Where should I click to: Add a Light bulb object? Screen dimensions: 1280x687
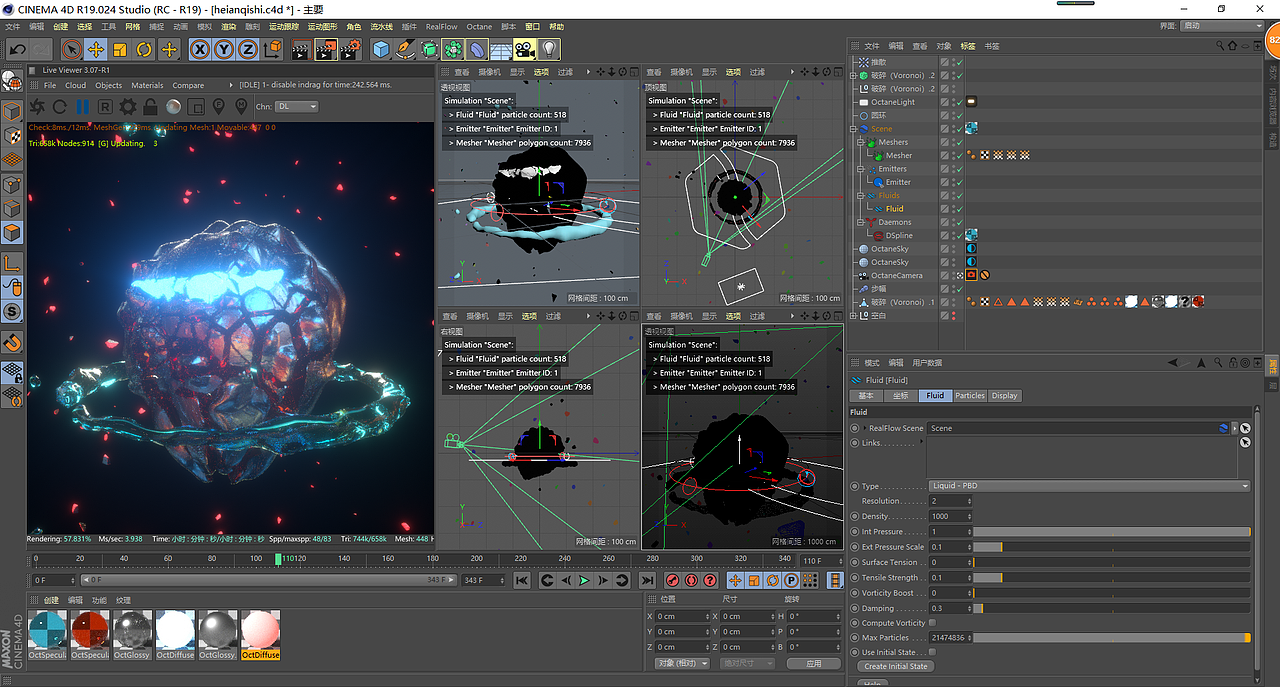[x=549, y=49]
